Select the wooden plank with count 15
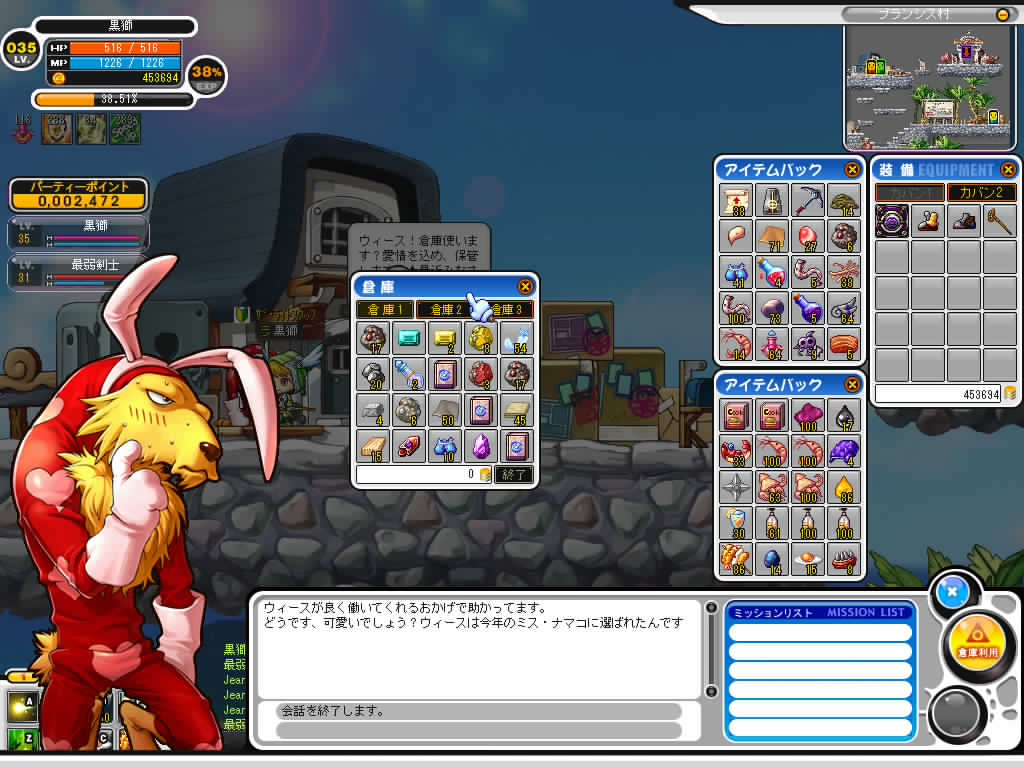1024x768 pixels. coord(373,447)
